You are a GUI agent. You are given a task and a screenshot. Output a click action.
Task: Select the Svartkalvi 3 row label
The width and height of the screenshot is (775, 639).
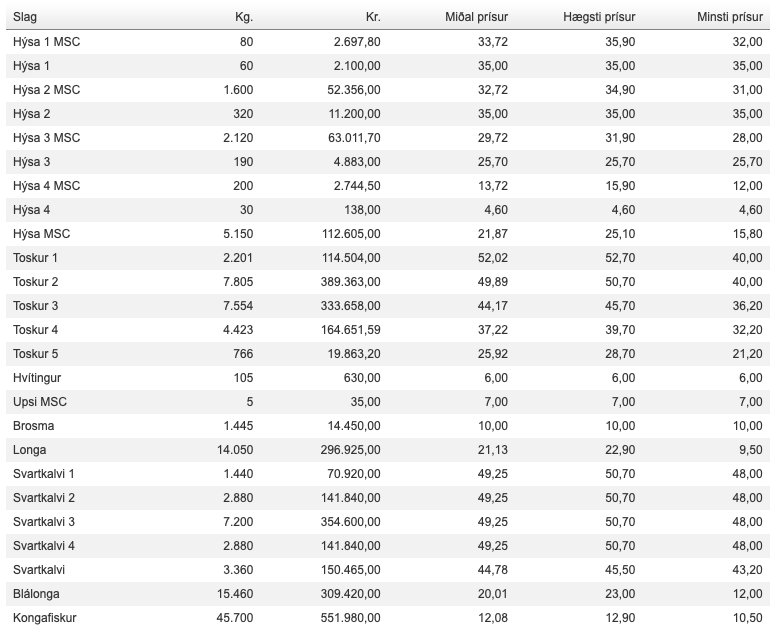coord(44,521)
